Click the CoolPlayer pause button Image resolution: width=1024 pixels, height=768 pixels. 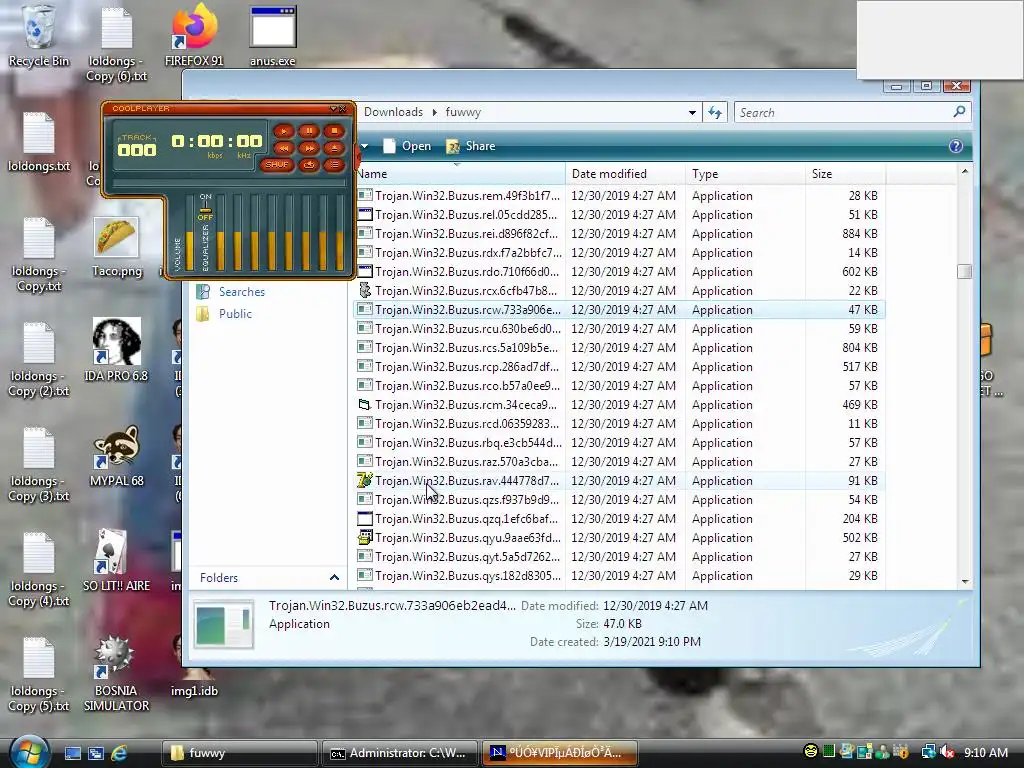point(309,131)
